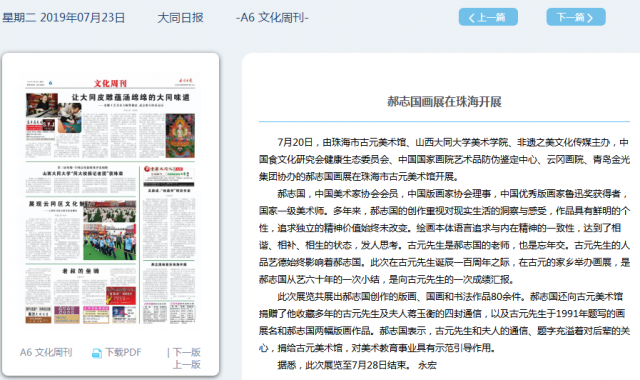Click the A6 文化周刊 label under the thumbnail
This screenshot has height=380, width=640.
click(46, 352)
